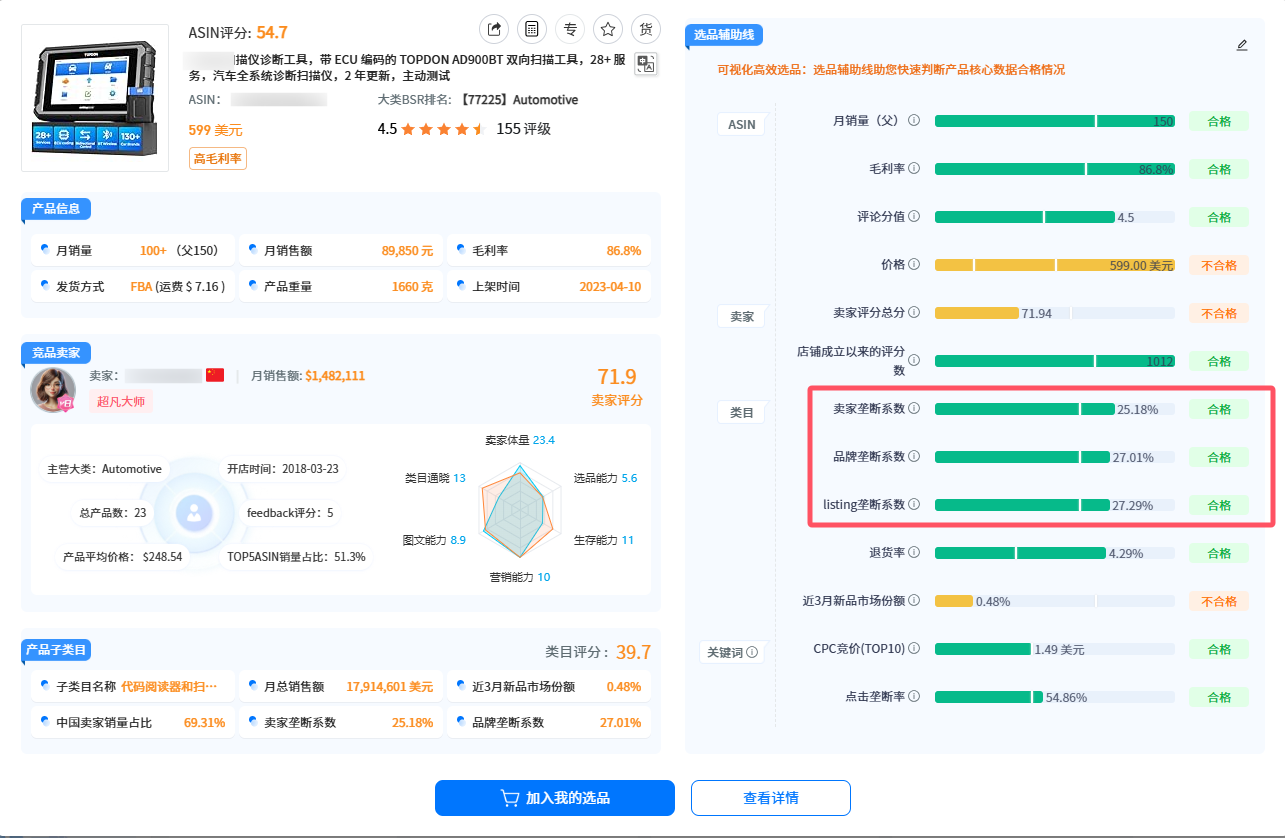Click the 专 round icon button
The width and height of the screenshot is (1285, 838).
click(570, 29)
